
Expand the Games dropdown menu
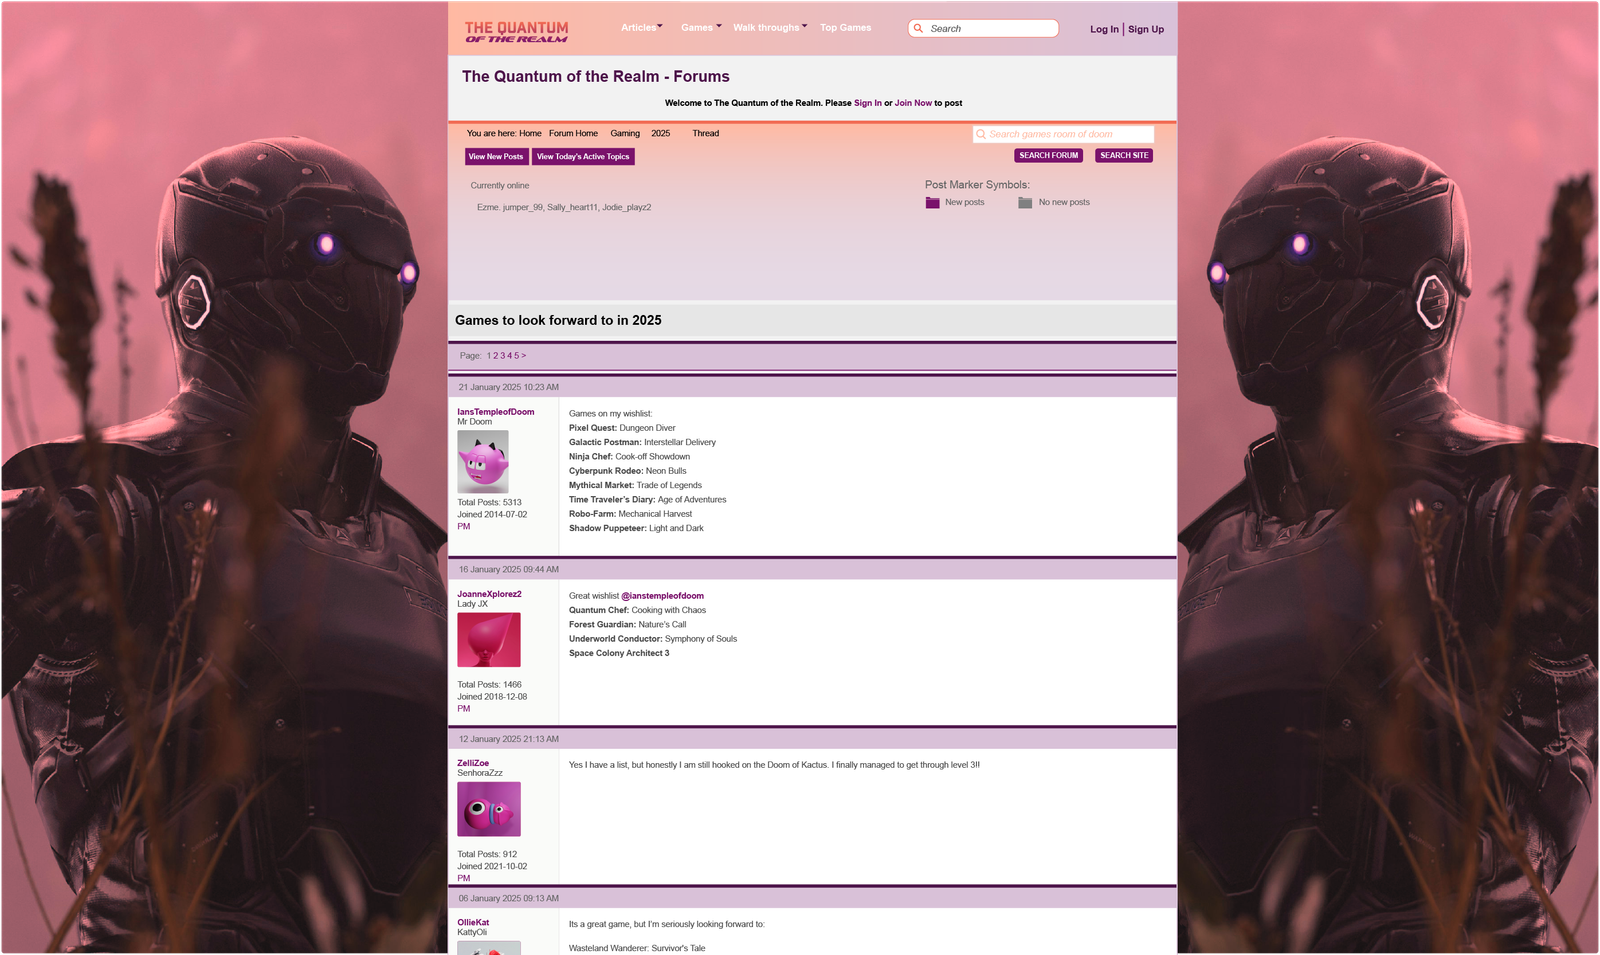coord(700,28)
